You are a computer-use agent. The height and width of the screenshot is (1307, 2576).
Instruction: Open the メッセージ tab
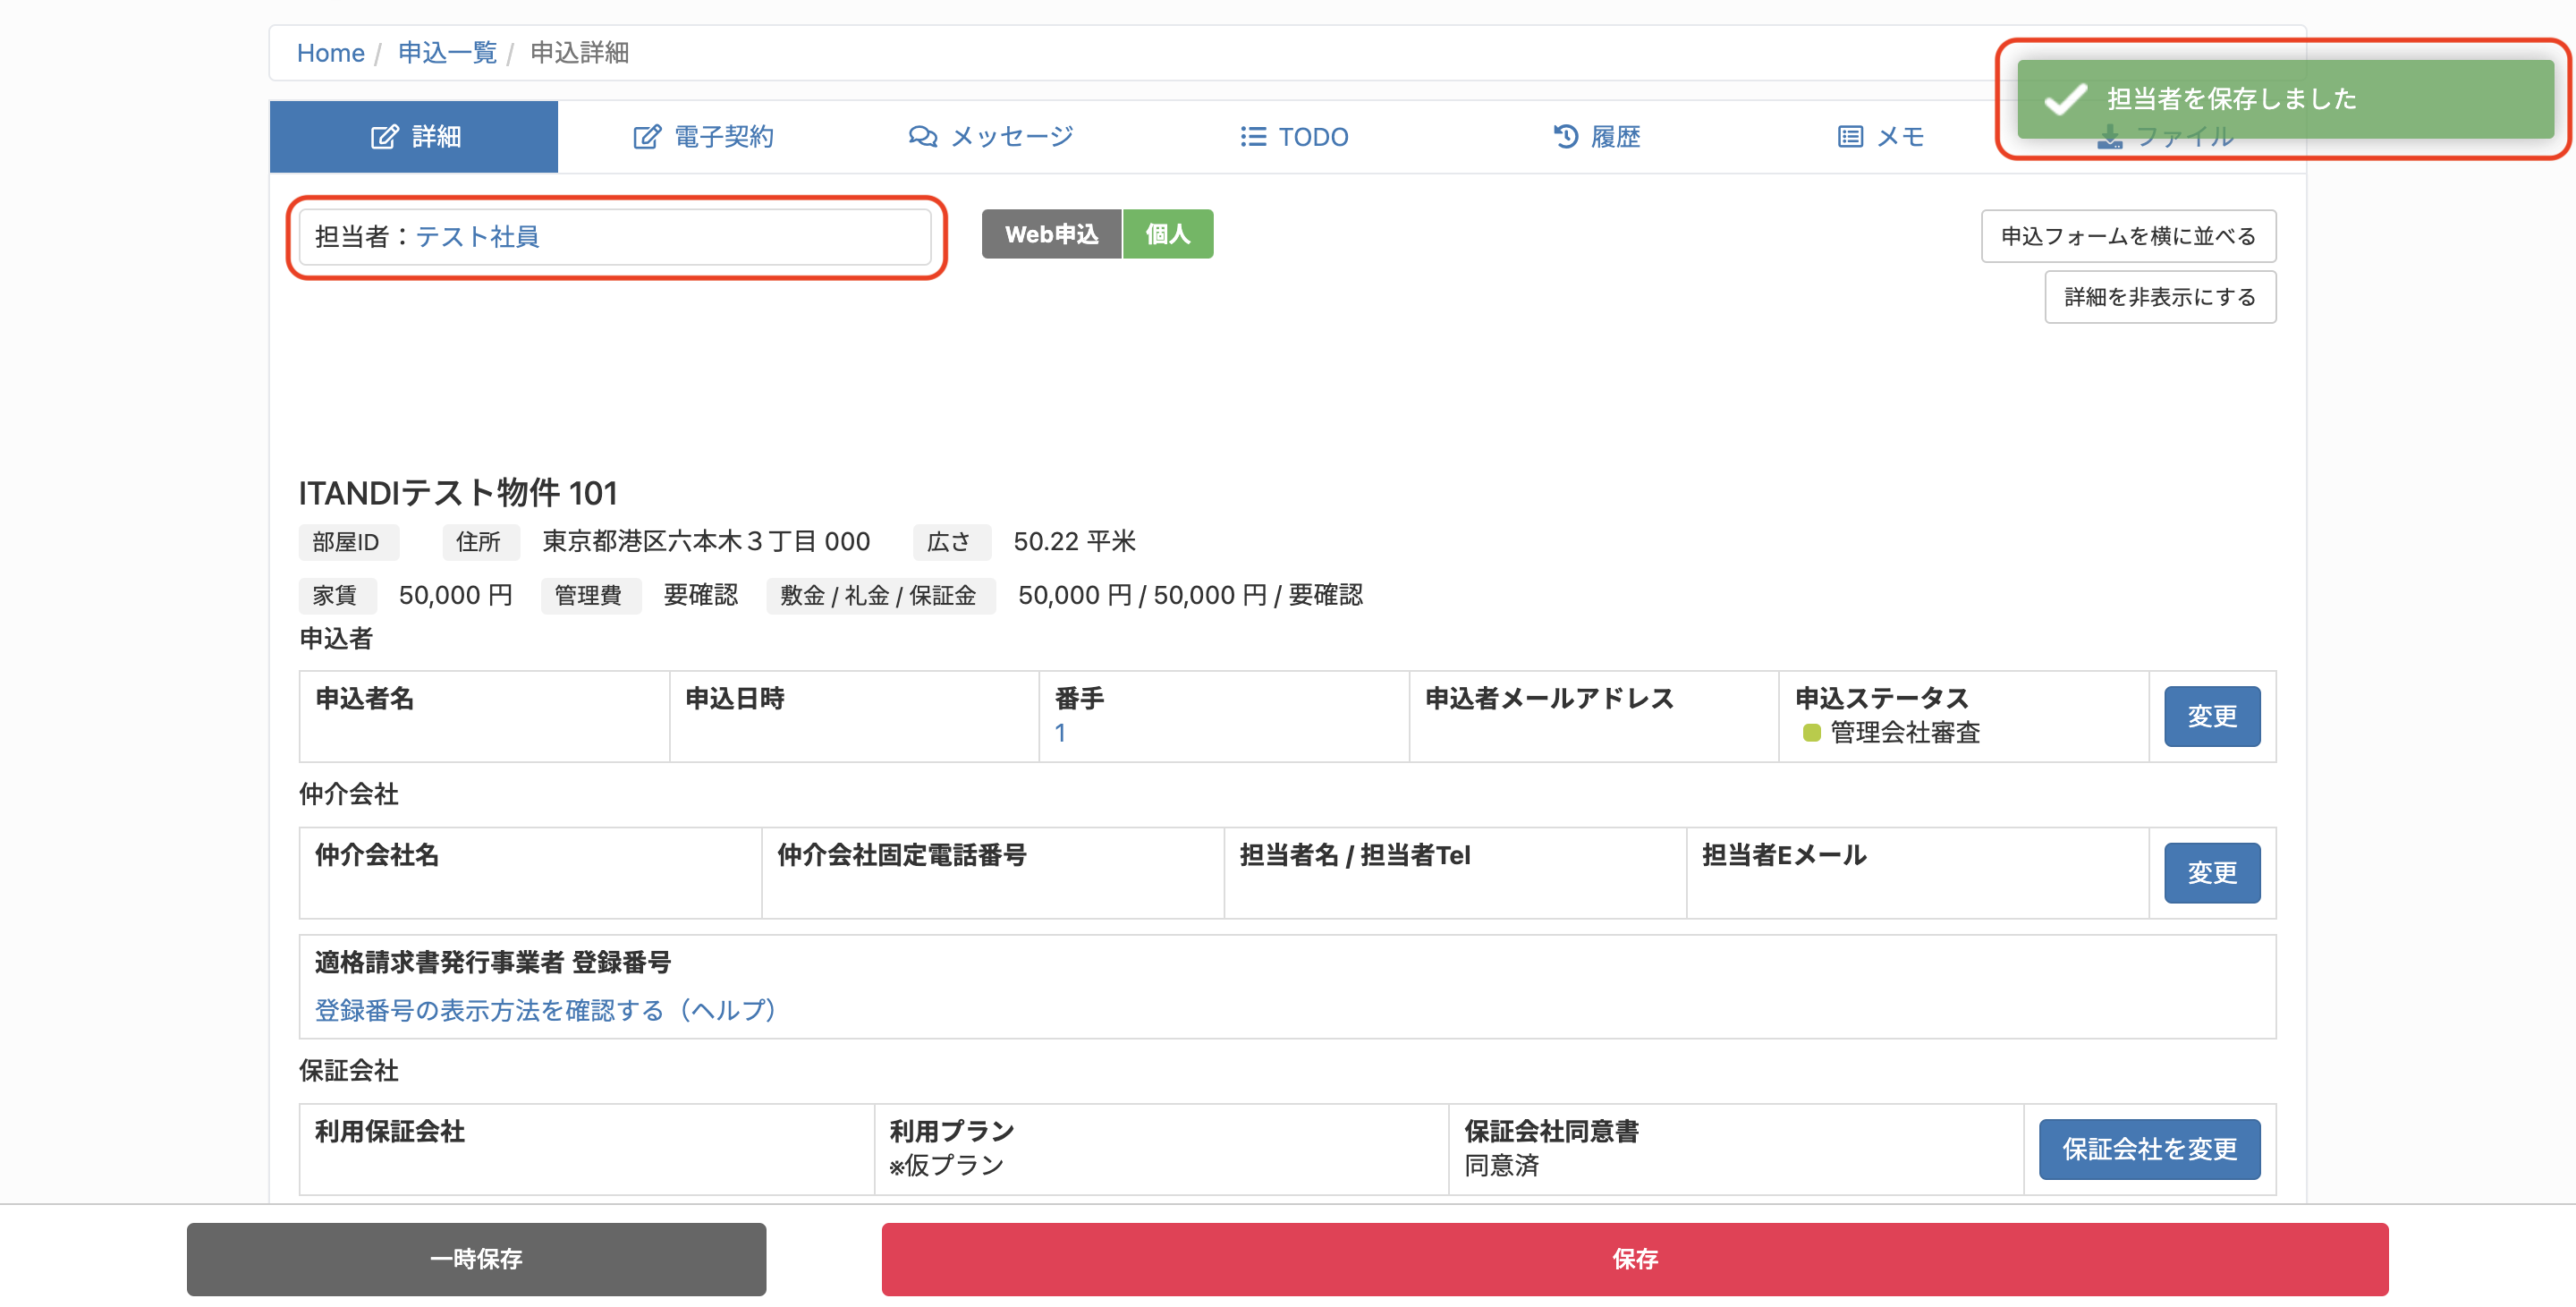click(x=991, y=137)
